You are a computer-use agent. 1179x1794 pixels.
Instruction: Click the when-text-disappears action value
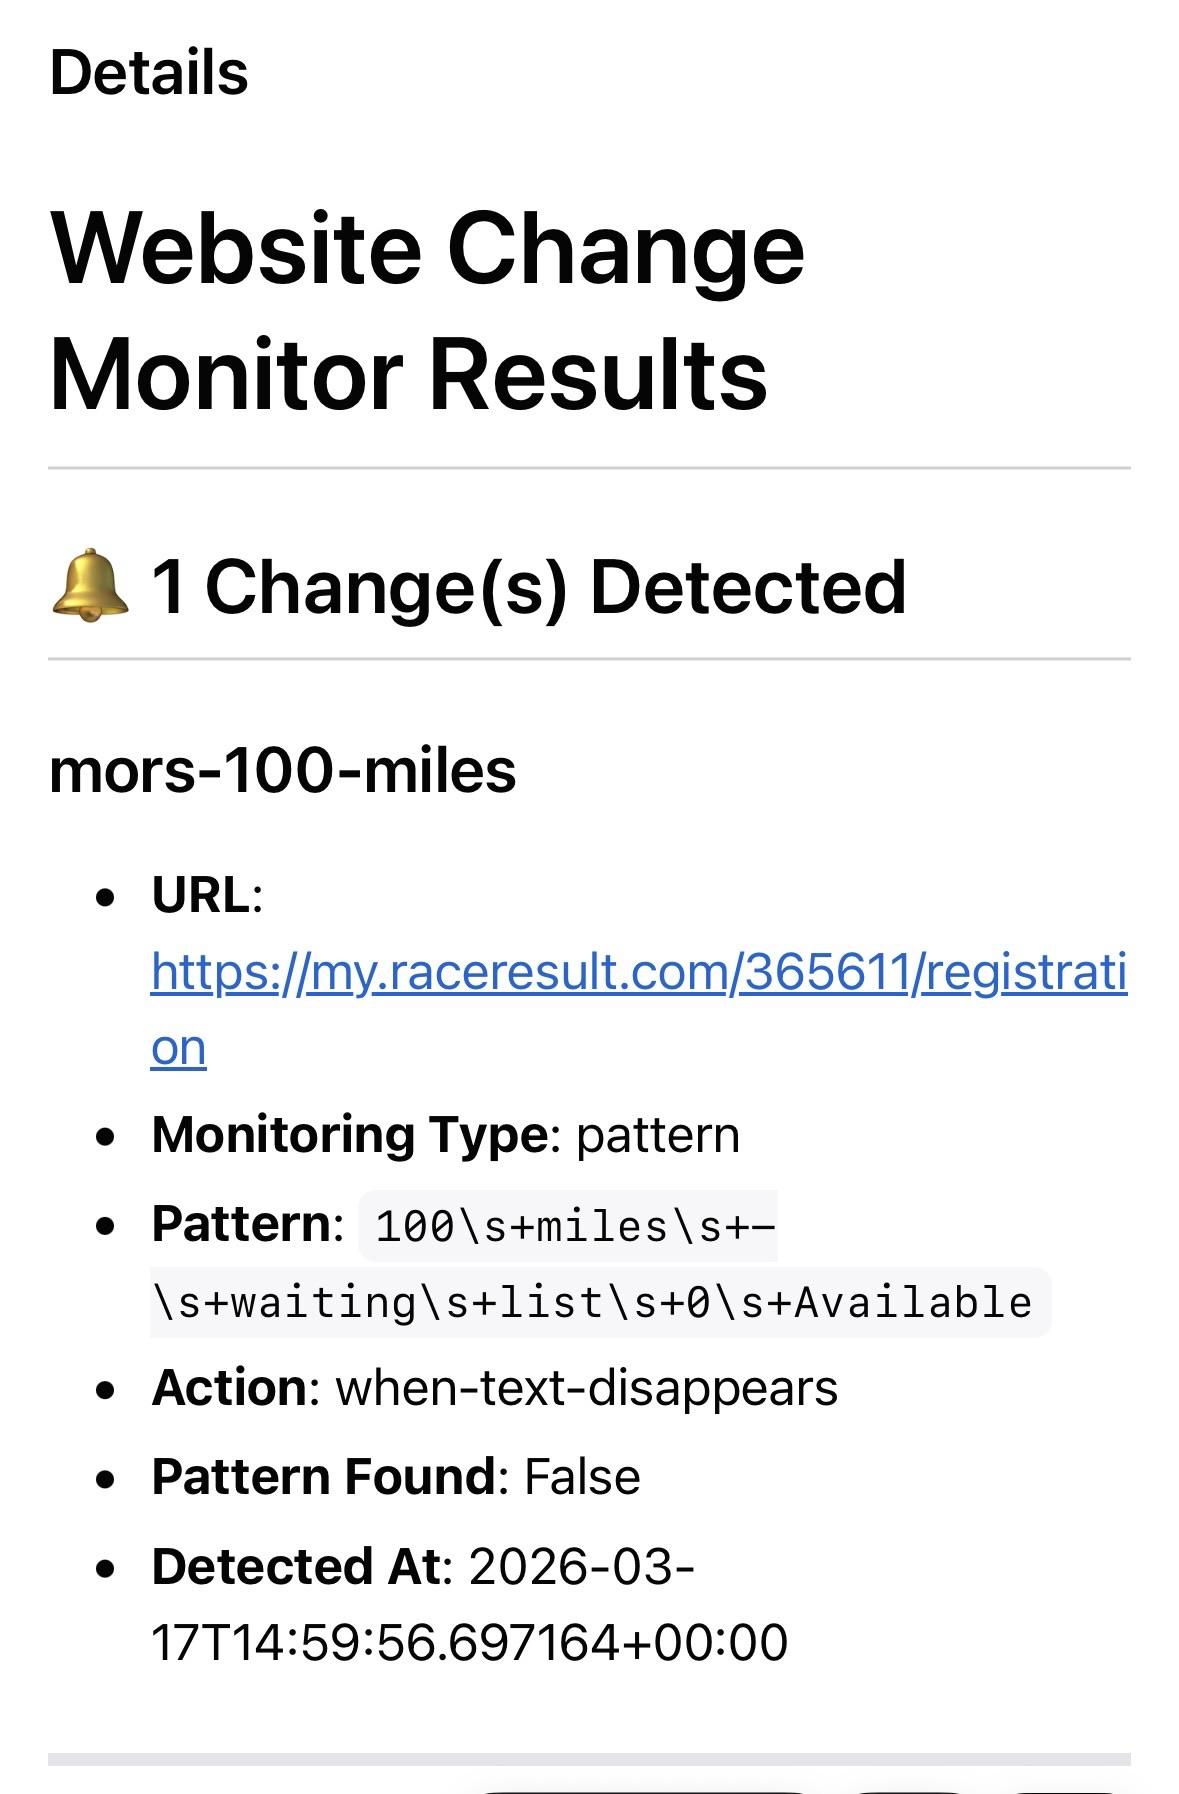(586, 1388)
